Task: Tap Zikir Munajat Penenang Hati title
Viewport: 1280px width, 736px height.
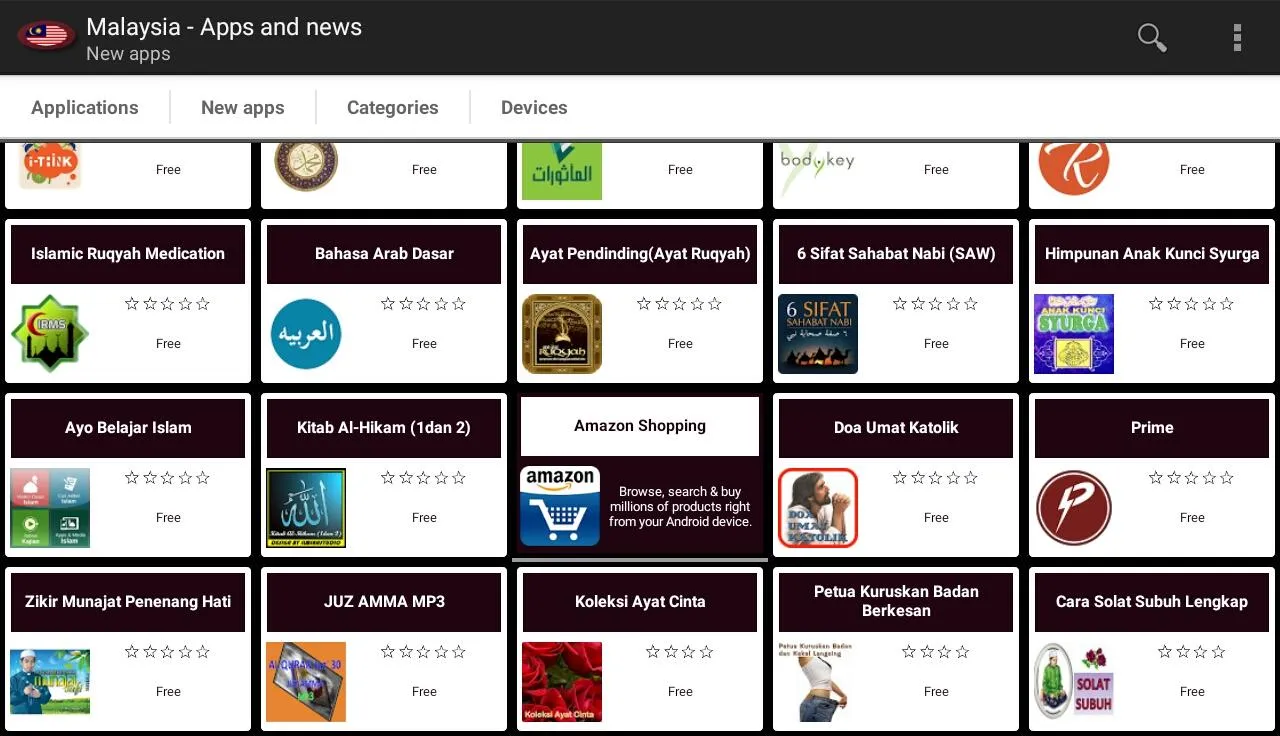Action: click(128, 602)
